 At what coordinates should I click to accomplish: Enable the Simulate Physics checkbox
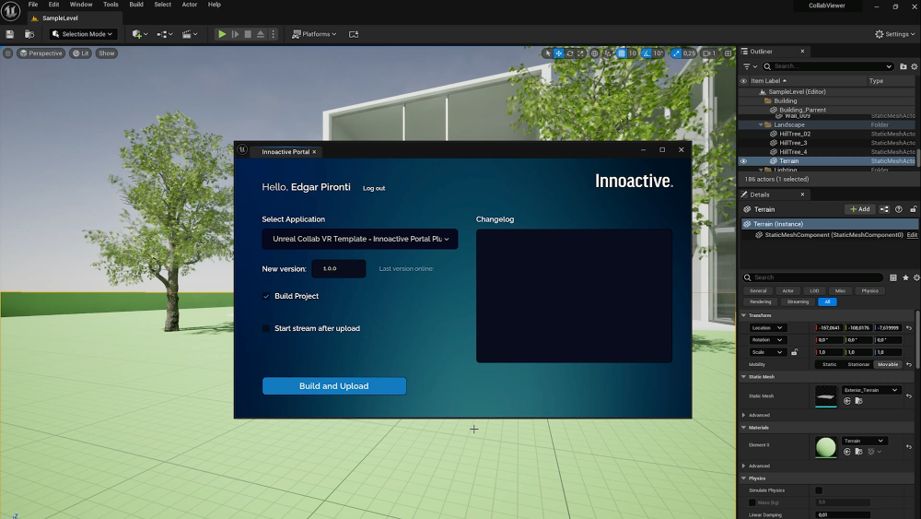click(819, 490)
